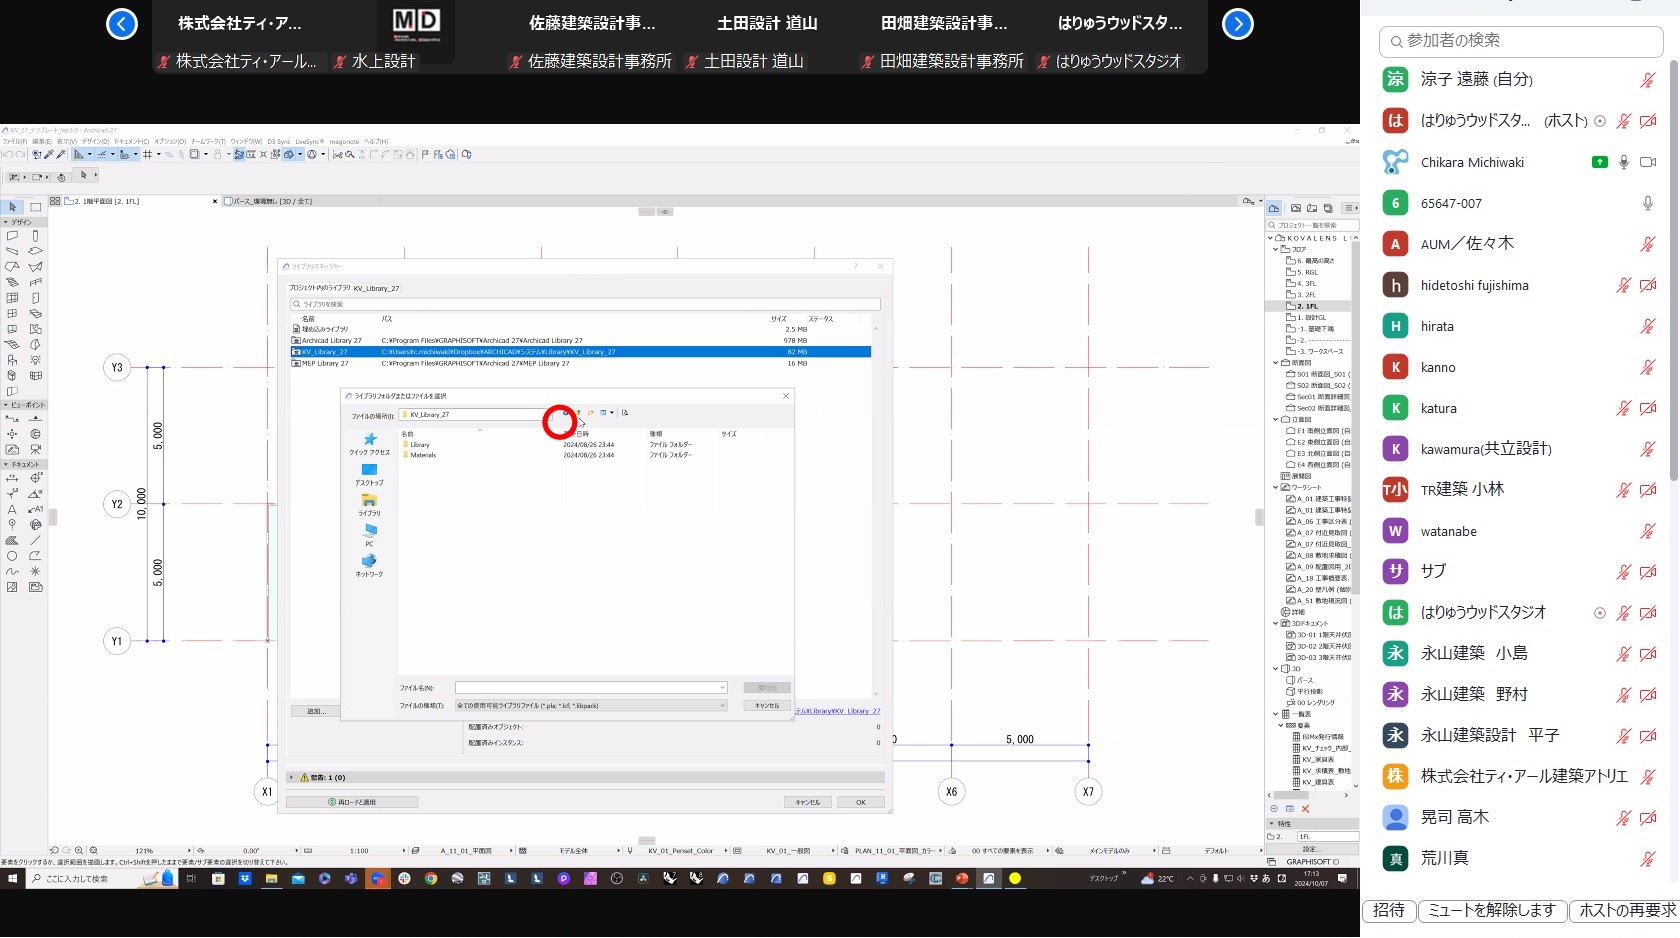This screenshot has width=1680, height=938.
Task: Choose the Slab tool in the toolbox
Action: click(35, 251)
